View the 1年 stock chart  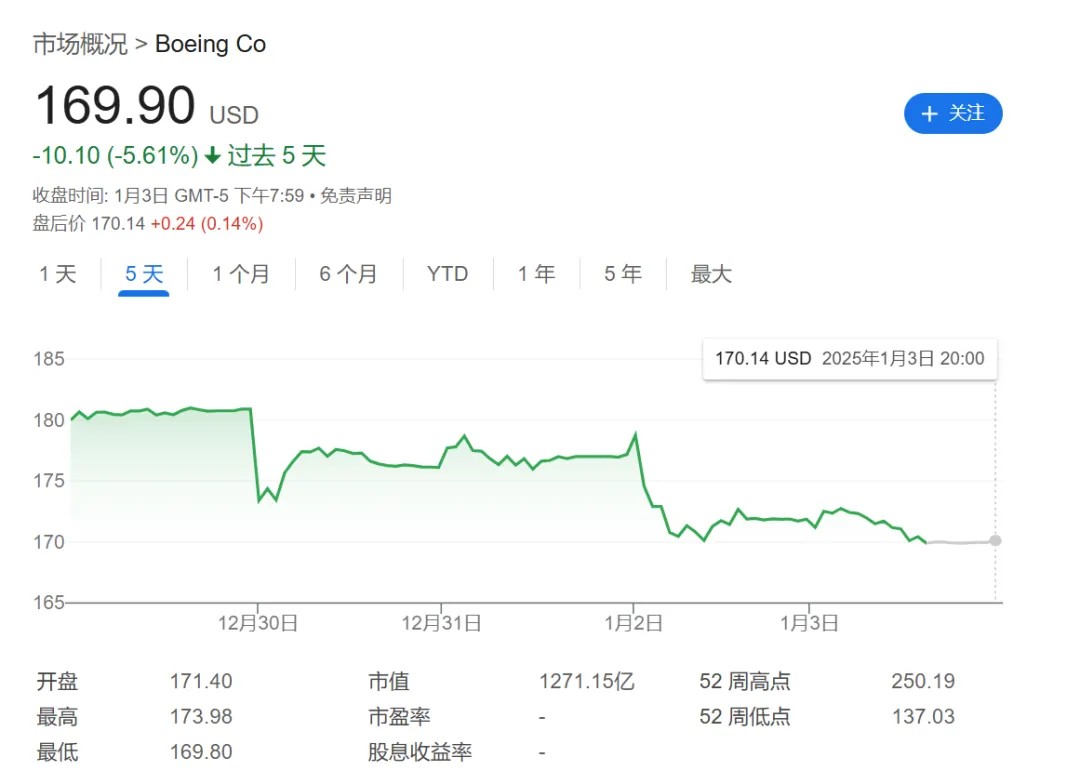point(536,273)
